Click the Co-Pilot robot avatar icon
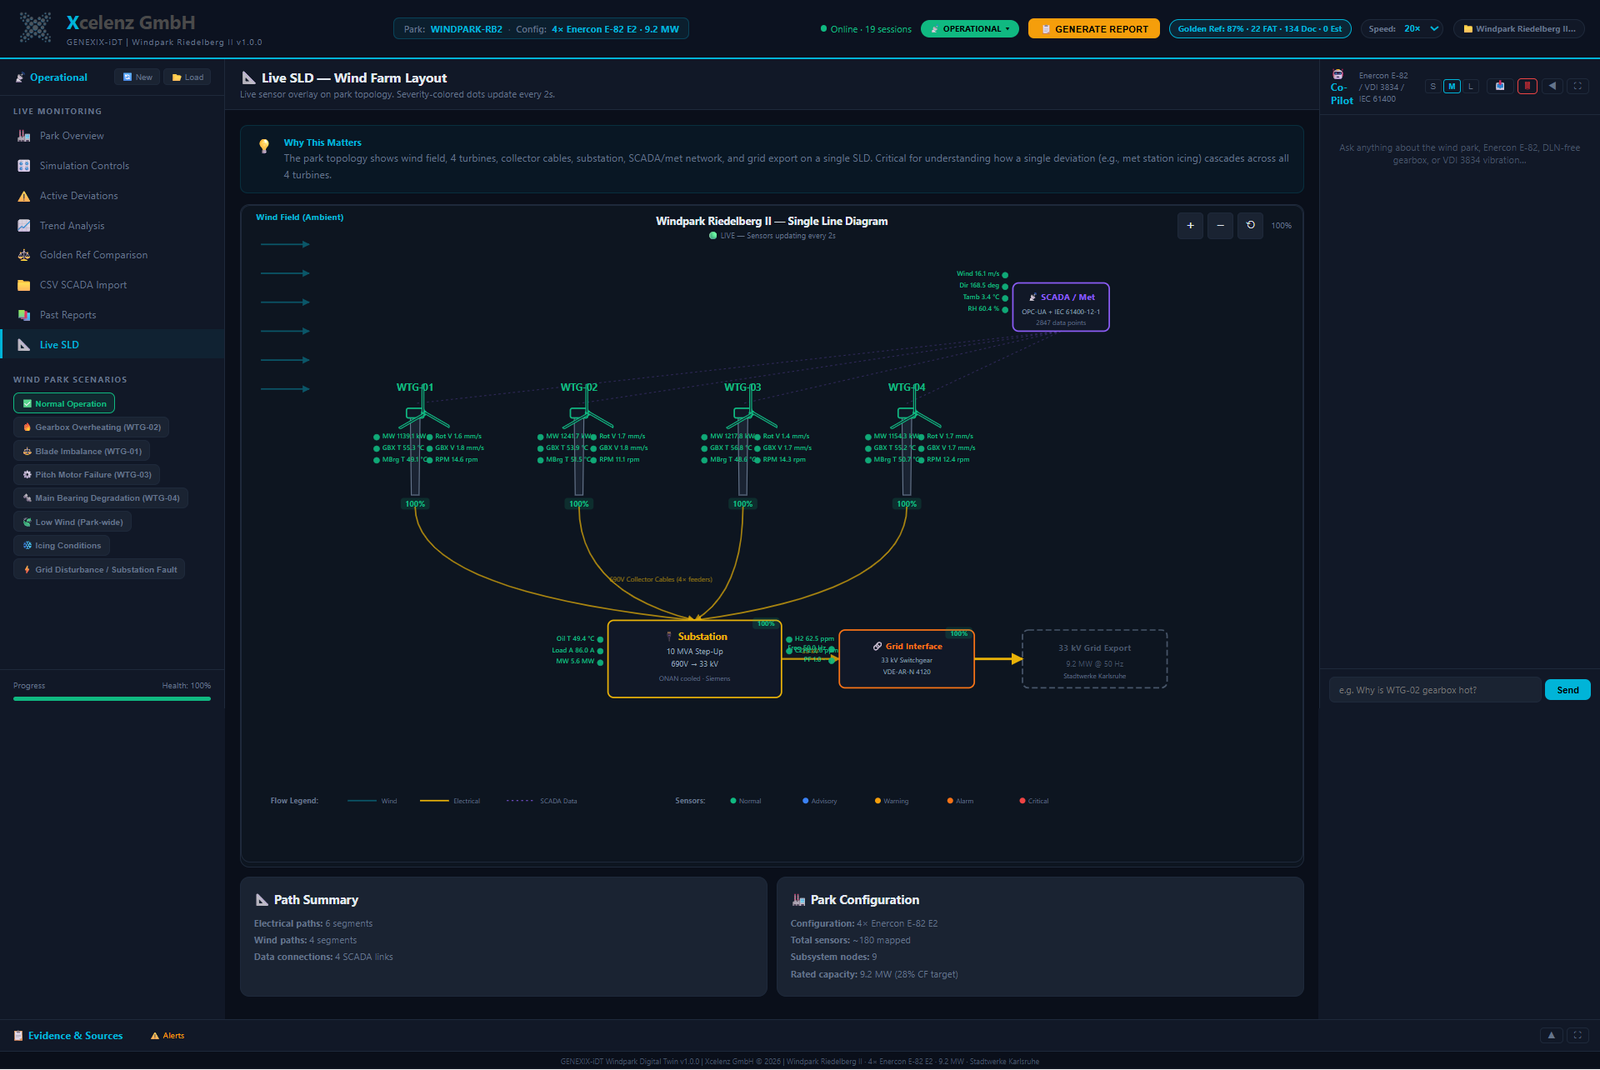The width and height of the screenshot is (1600, 1070). click(1338, 74)
